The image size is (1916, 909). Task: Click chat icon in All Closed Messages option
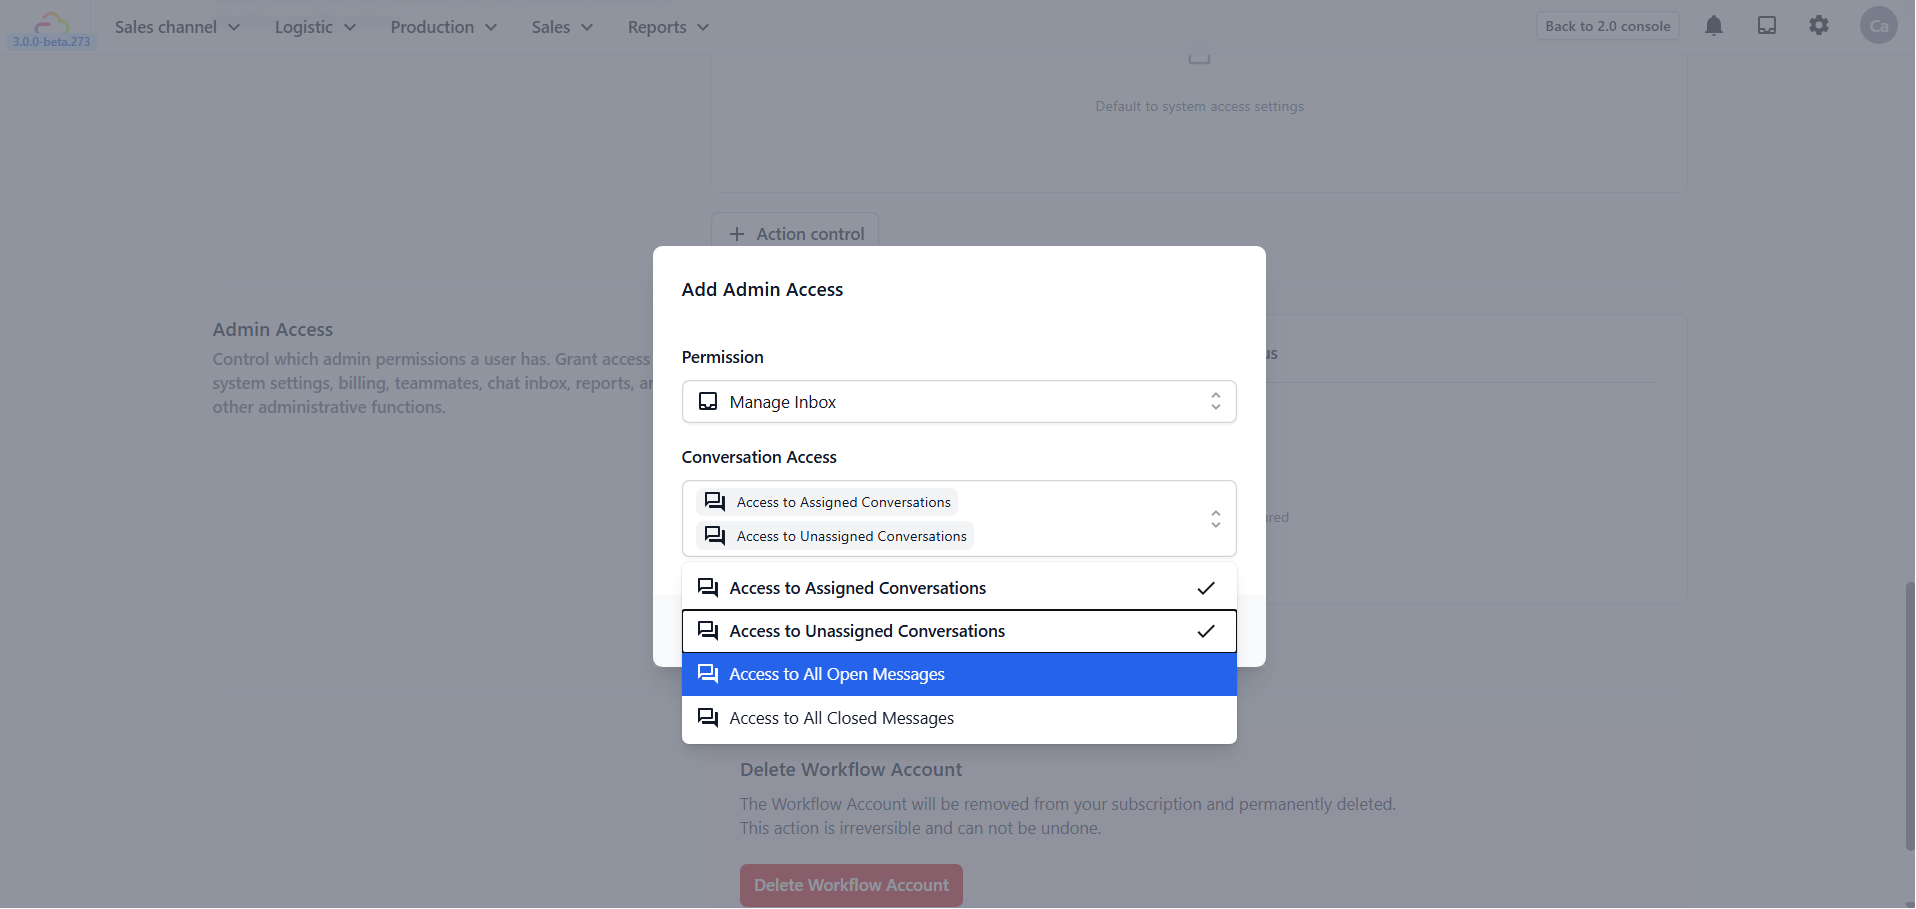pyautogui.click(x=708, y=718)
